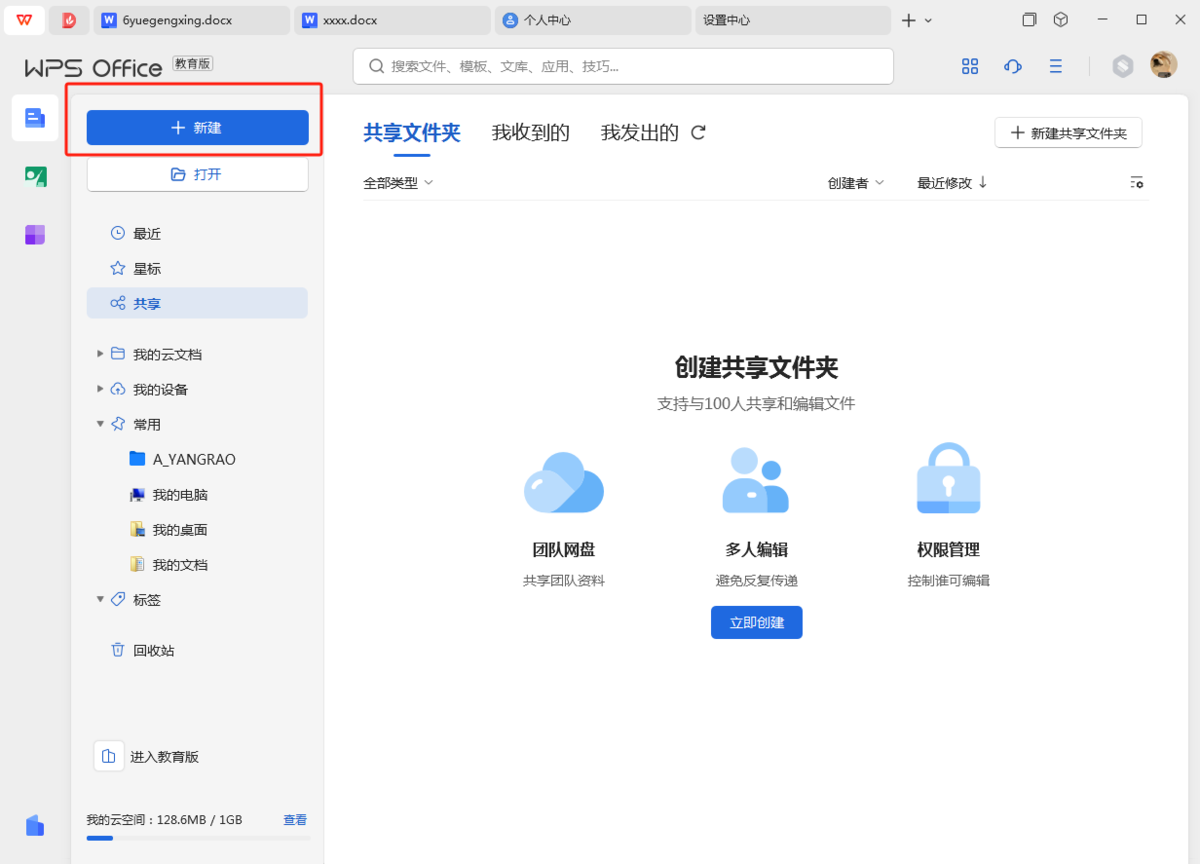This screenshot has width=1200, height=864.
Task: Expand the 标签 section in sidebar
Action: tap(100, 599)
